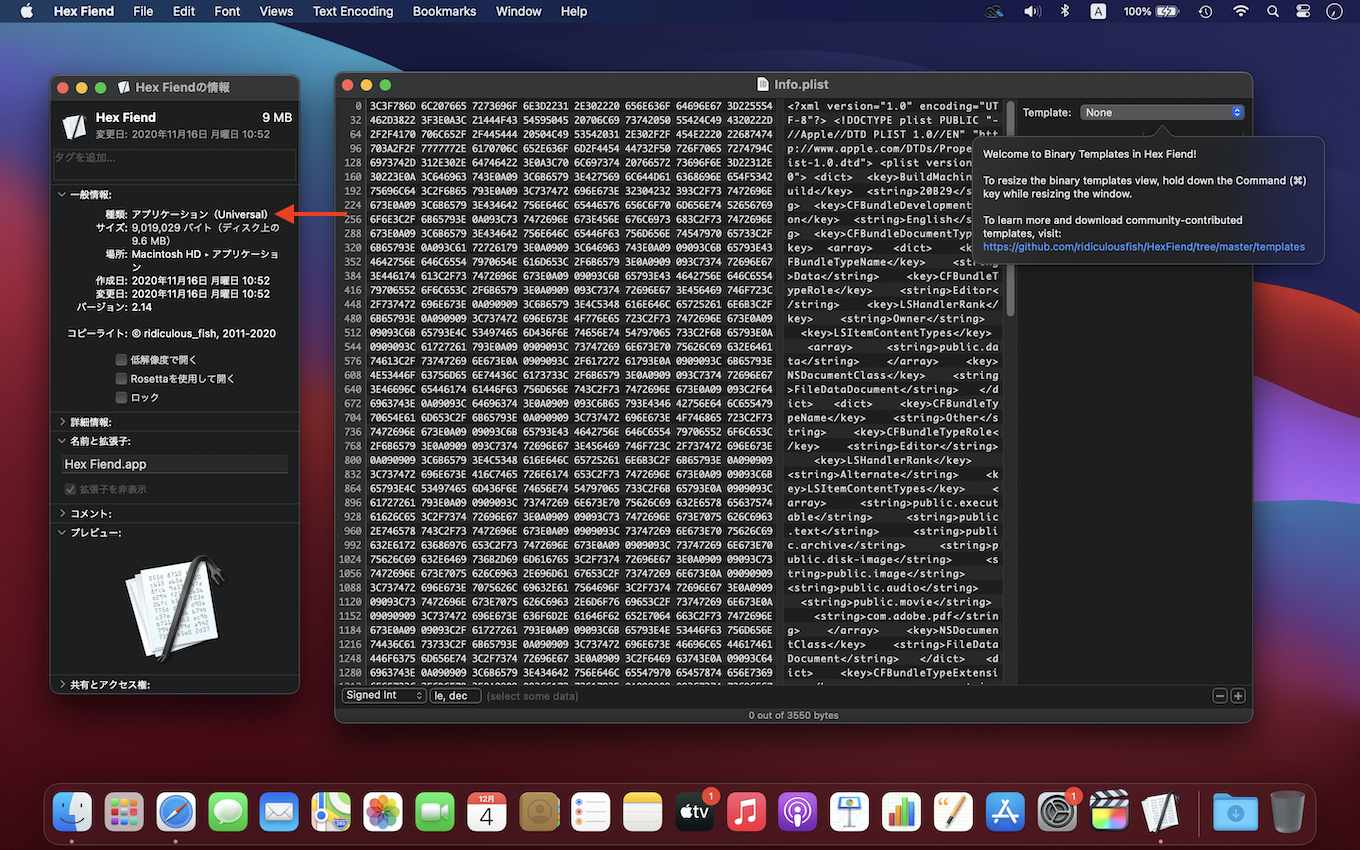Open Control Center in menu bar
Screen dimensions: 1360x850
point(1302,11)
